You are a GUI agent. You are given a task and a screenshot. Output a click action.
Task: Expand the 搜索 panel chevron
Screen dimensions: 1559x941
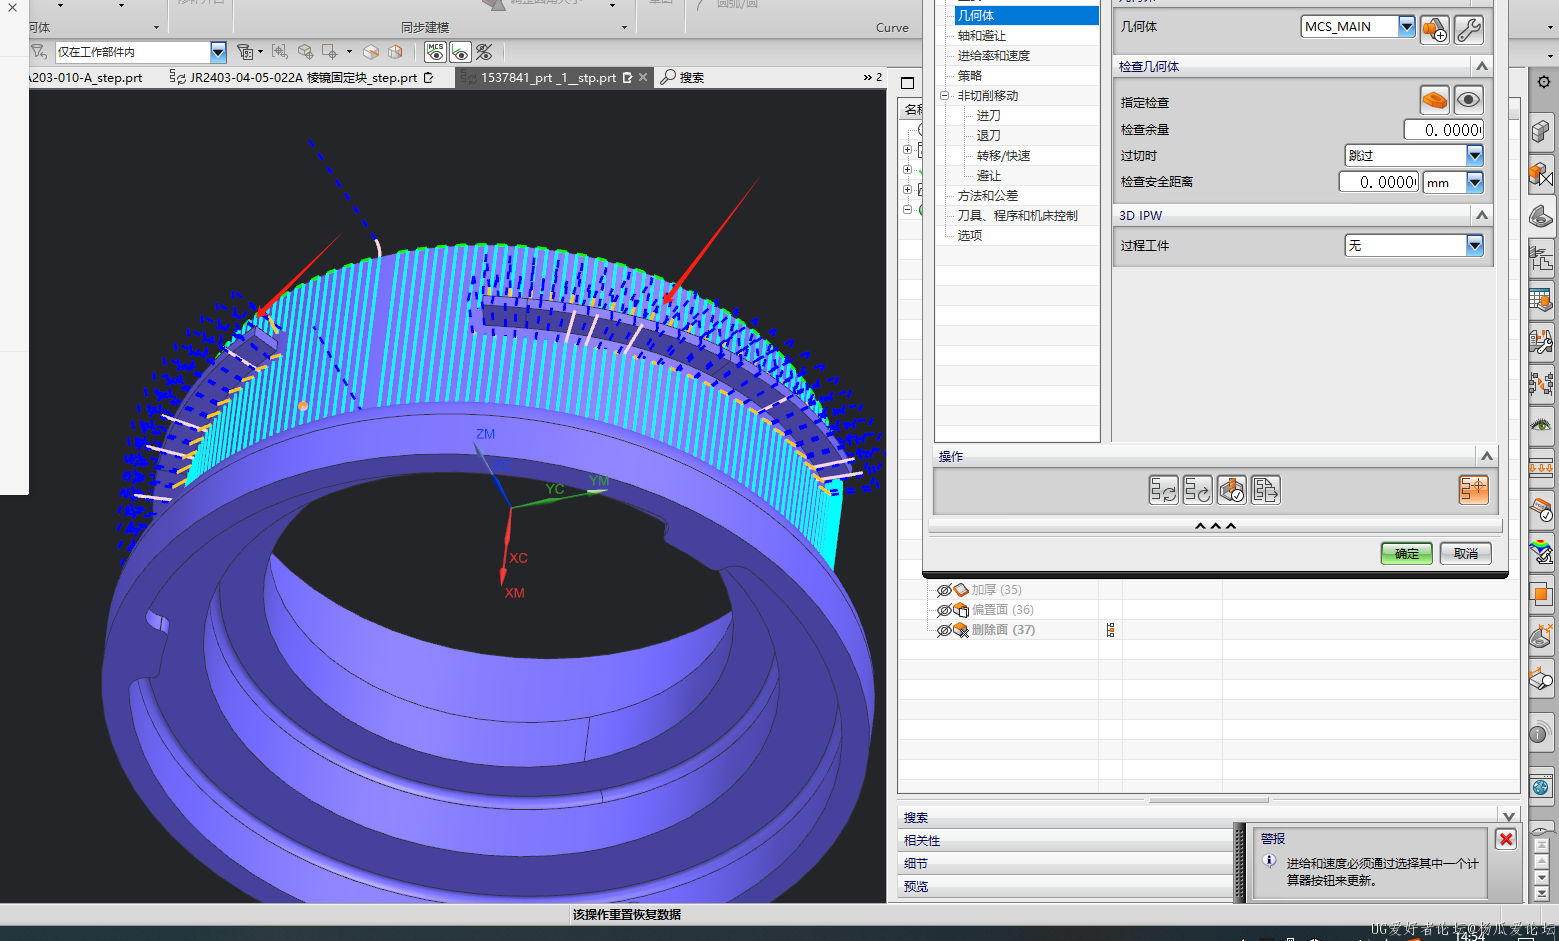click(x=1508, y=817)
